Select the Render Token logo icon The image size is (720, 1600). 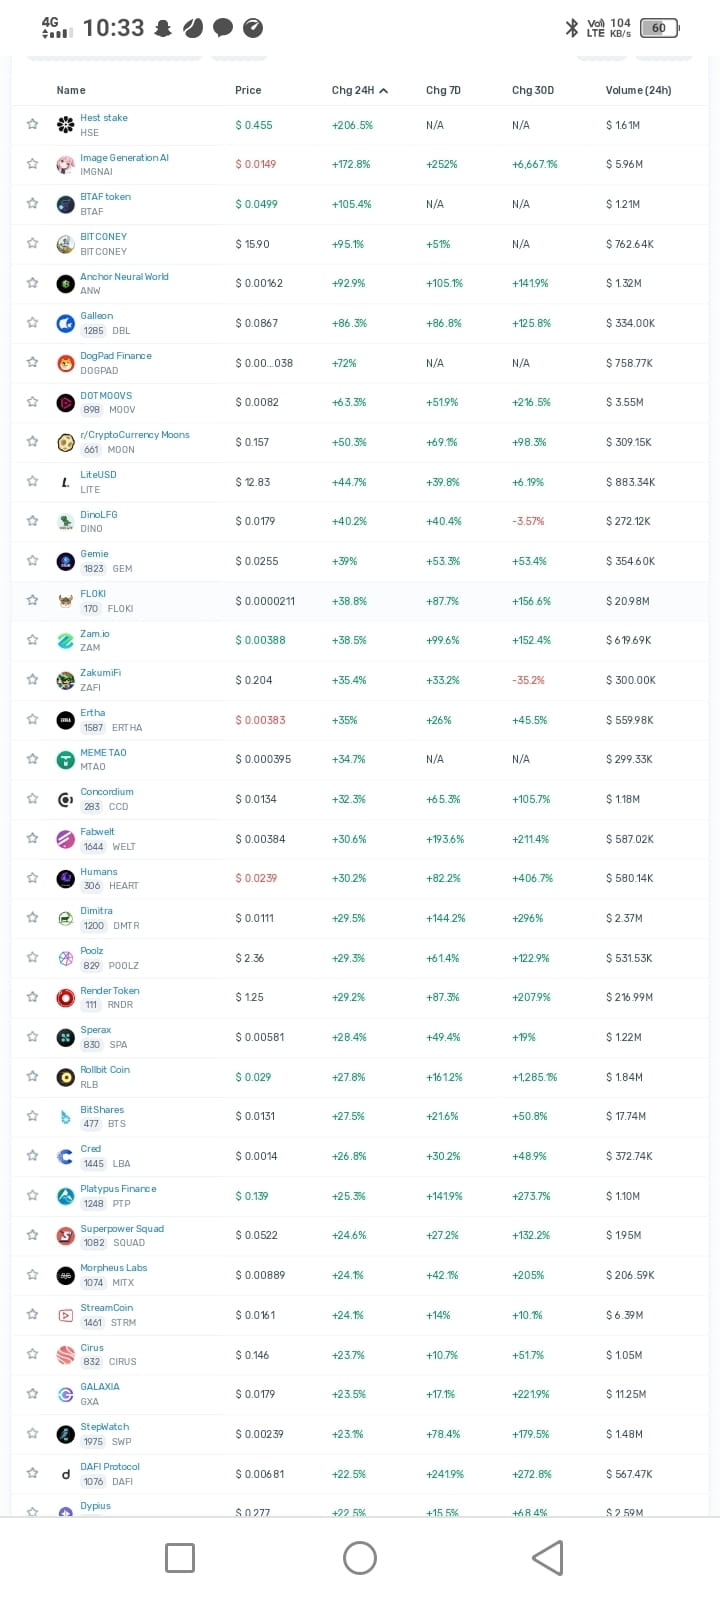(x=65, y=997)
